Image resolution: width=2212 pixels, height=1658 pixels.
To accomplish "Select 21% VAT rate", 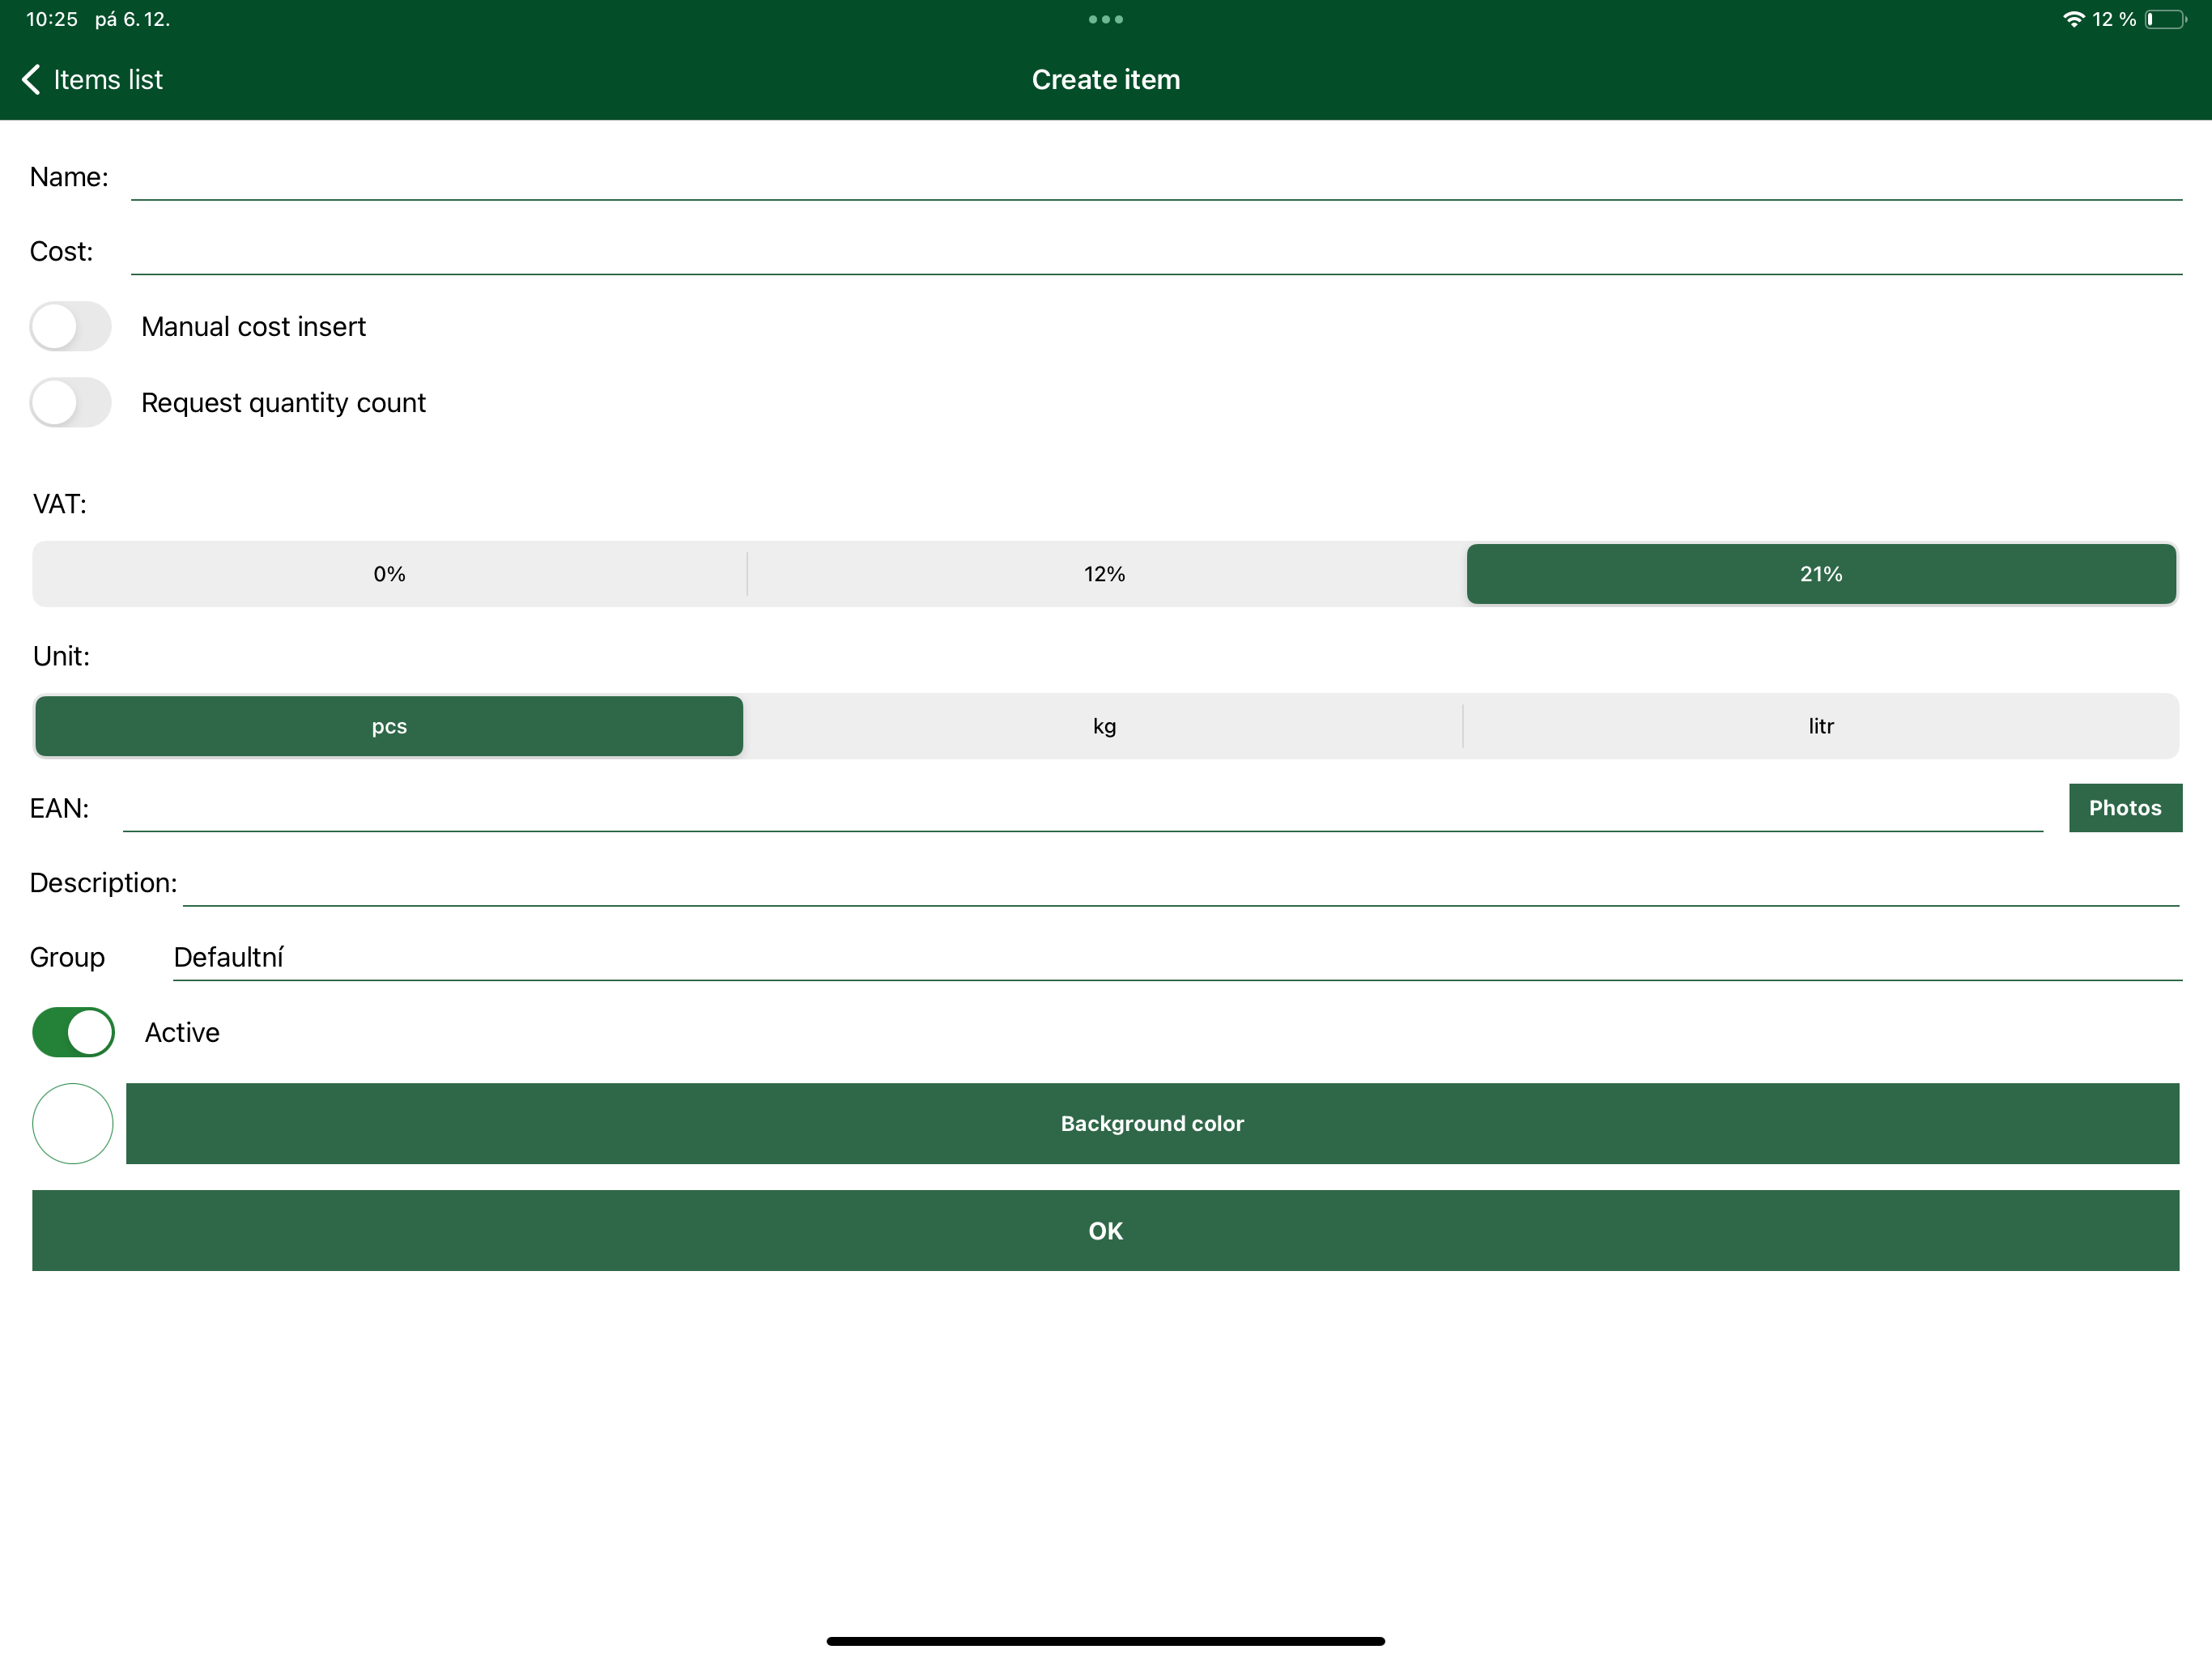I will (x=1820, y=574).
